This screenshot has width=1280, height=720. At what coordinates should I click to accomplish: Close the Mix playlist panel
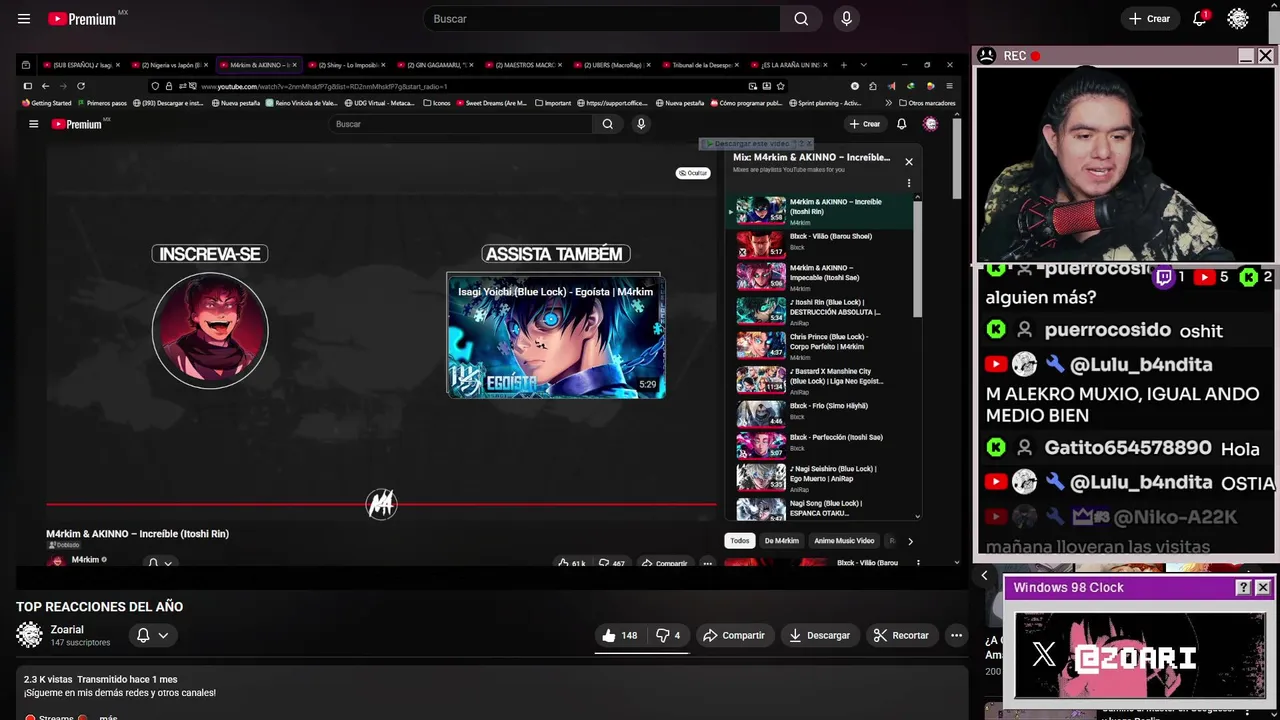909,161
